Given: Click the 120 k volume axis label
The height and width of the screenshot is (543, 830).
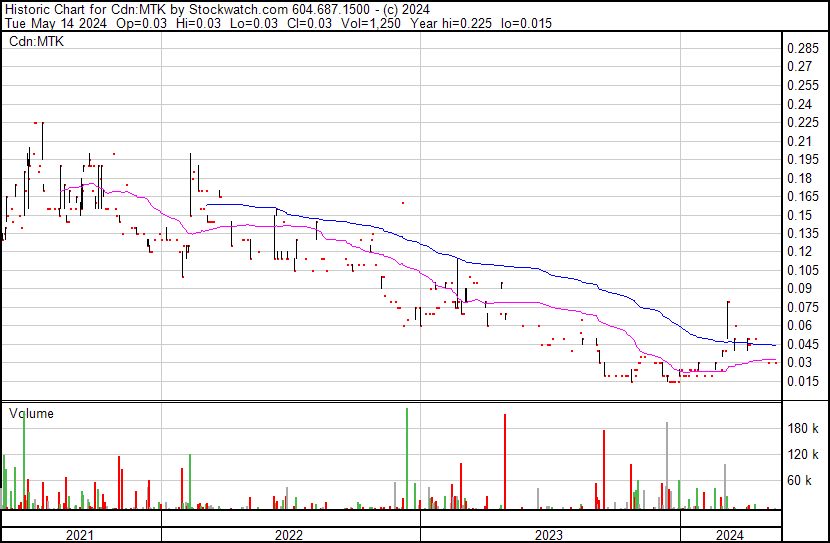Looking at the screenshot, I should (802, 454).
